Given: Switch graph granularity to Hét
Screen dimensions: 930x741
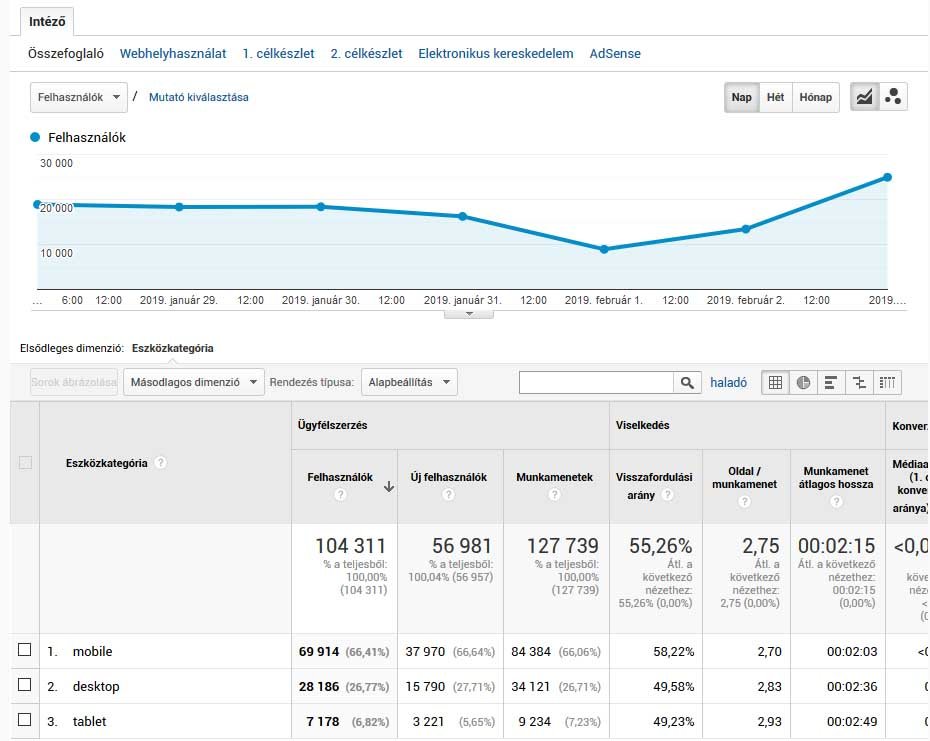Looking at the screenshot, I should (x=777, y=97).
